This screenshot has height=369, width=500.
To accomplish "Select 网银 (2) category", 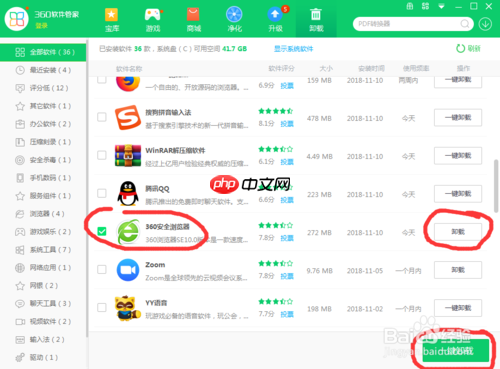I will [43, 286].
